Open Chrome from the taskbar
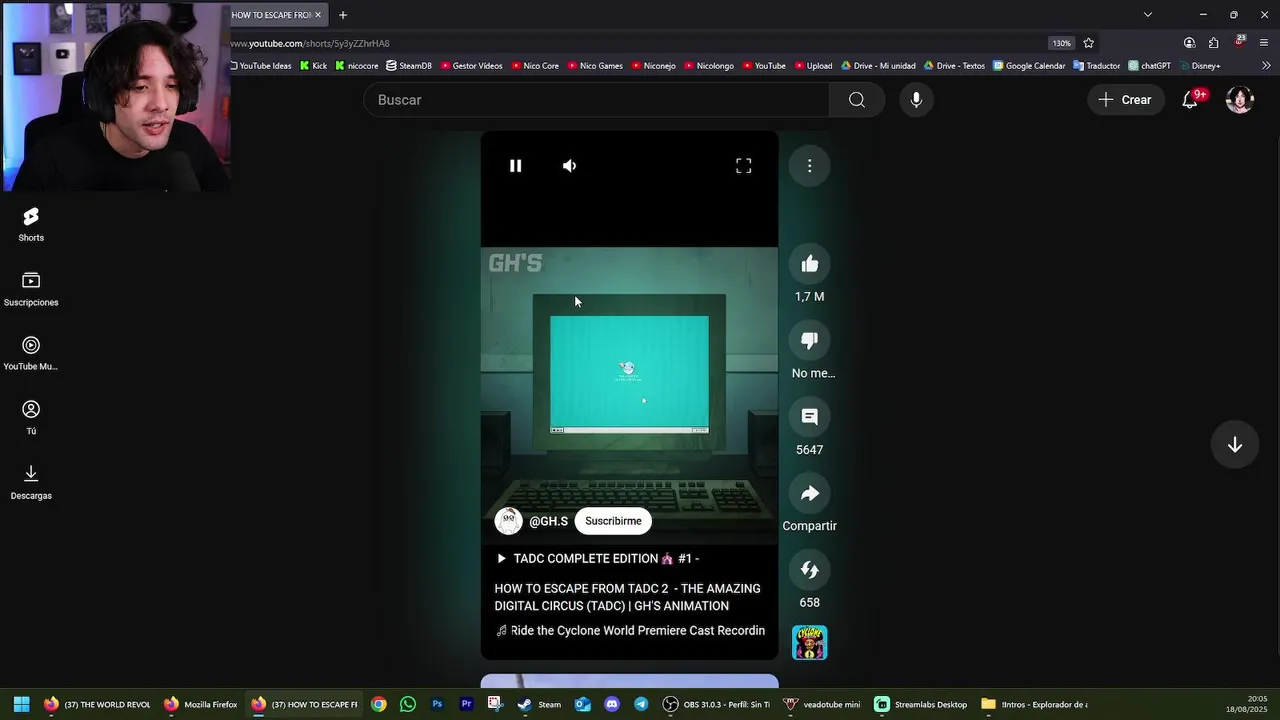The height and width of the screenshot is (720, 1280). click(x=379, y=704)
